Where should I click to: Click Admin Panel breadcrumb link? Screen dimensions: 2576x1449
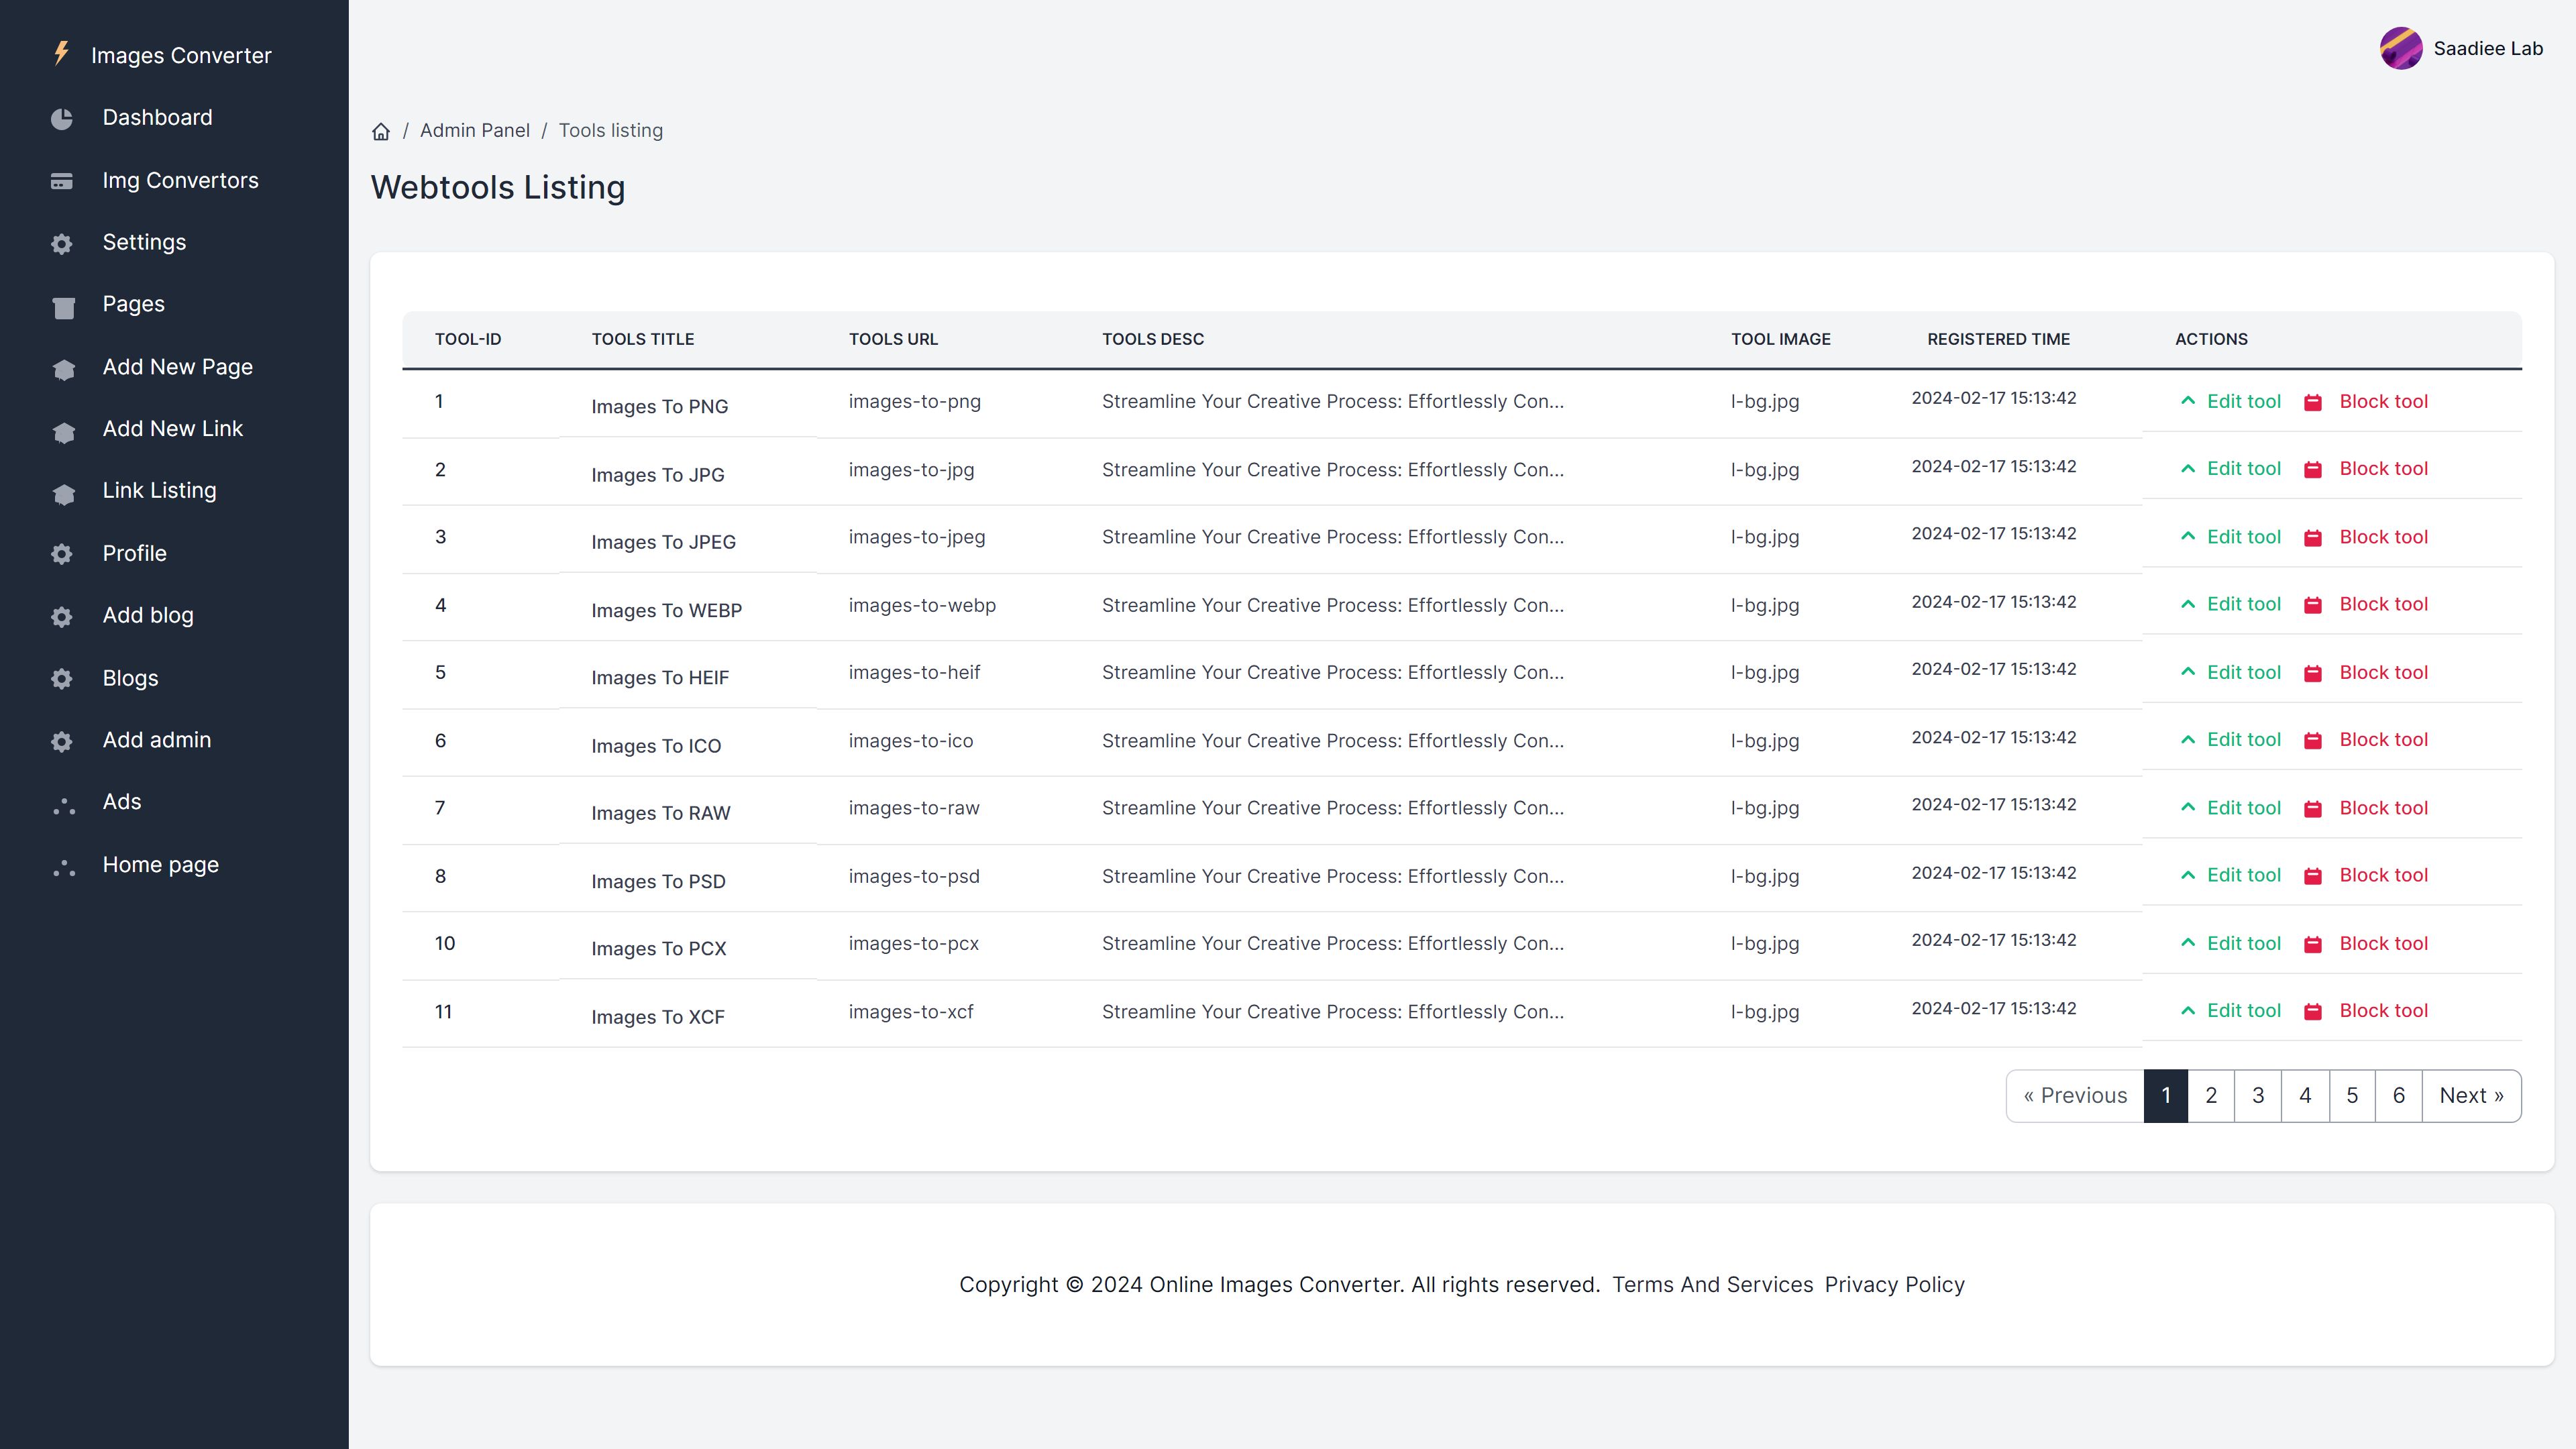tap(474, 130)
